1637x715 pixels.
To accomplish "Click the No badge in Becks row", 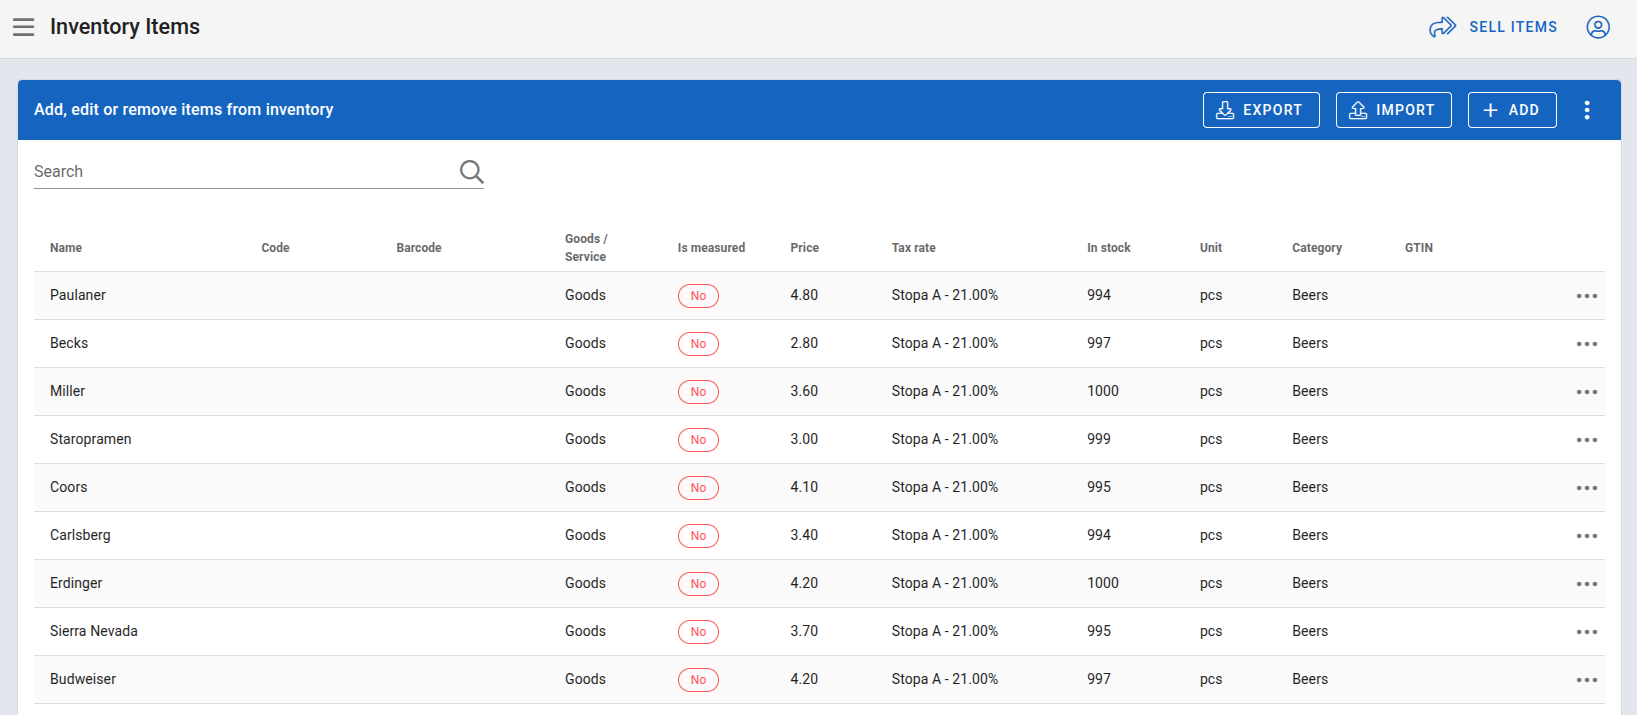I will (x=698, y=344).
